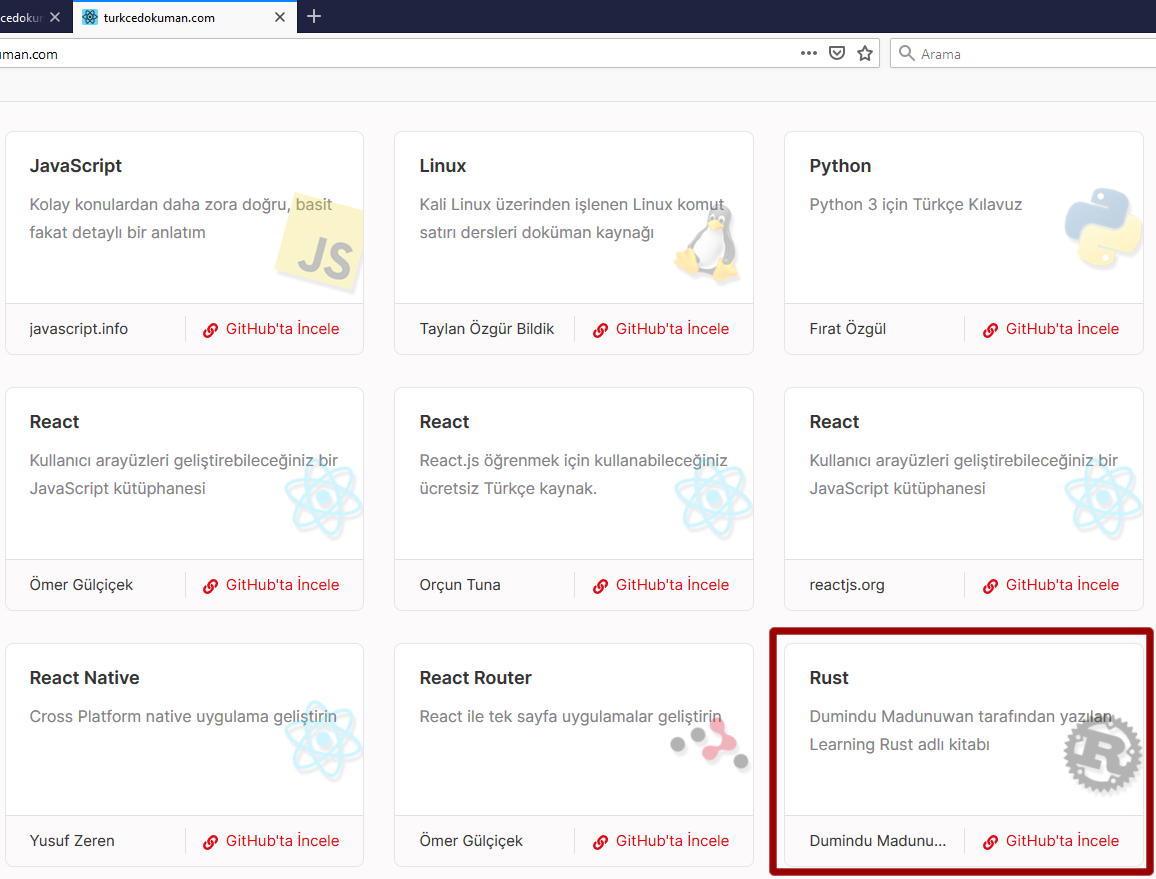1156x879 pixels.
Task: Open the browser page actions three-dot menu
Action: pyautogui.click(x=809, y=53)
